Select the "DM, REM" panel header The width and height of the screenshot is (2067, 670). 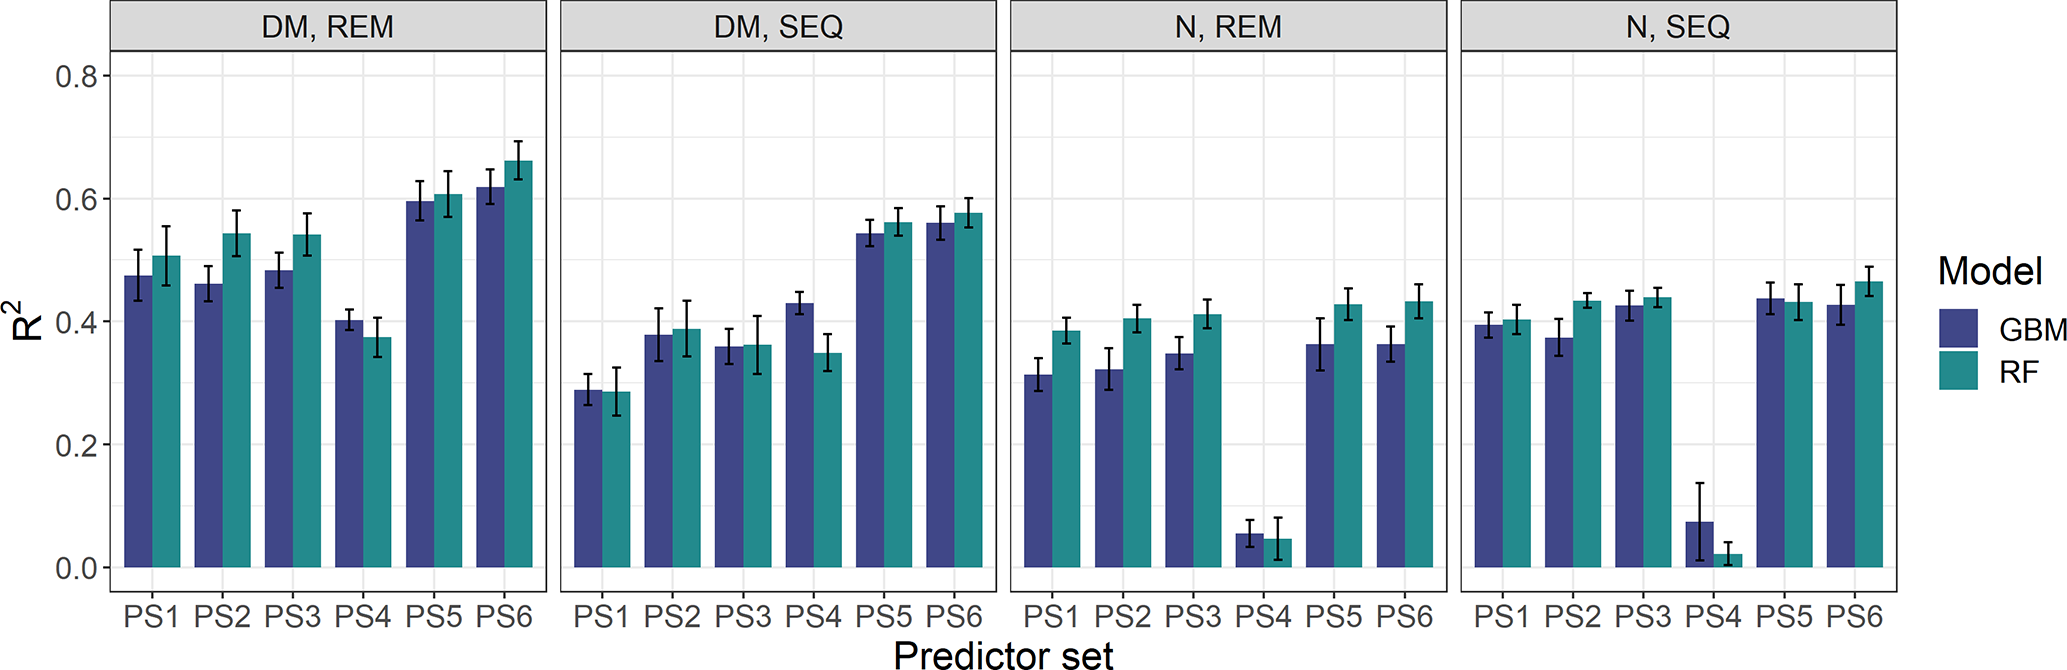[328, 27]
